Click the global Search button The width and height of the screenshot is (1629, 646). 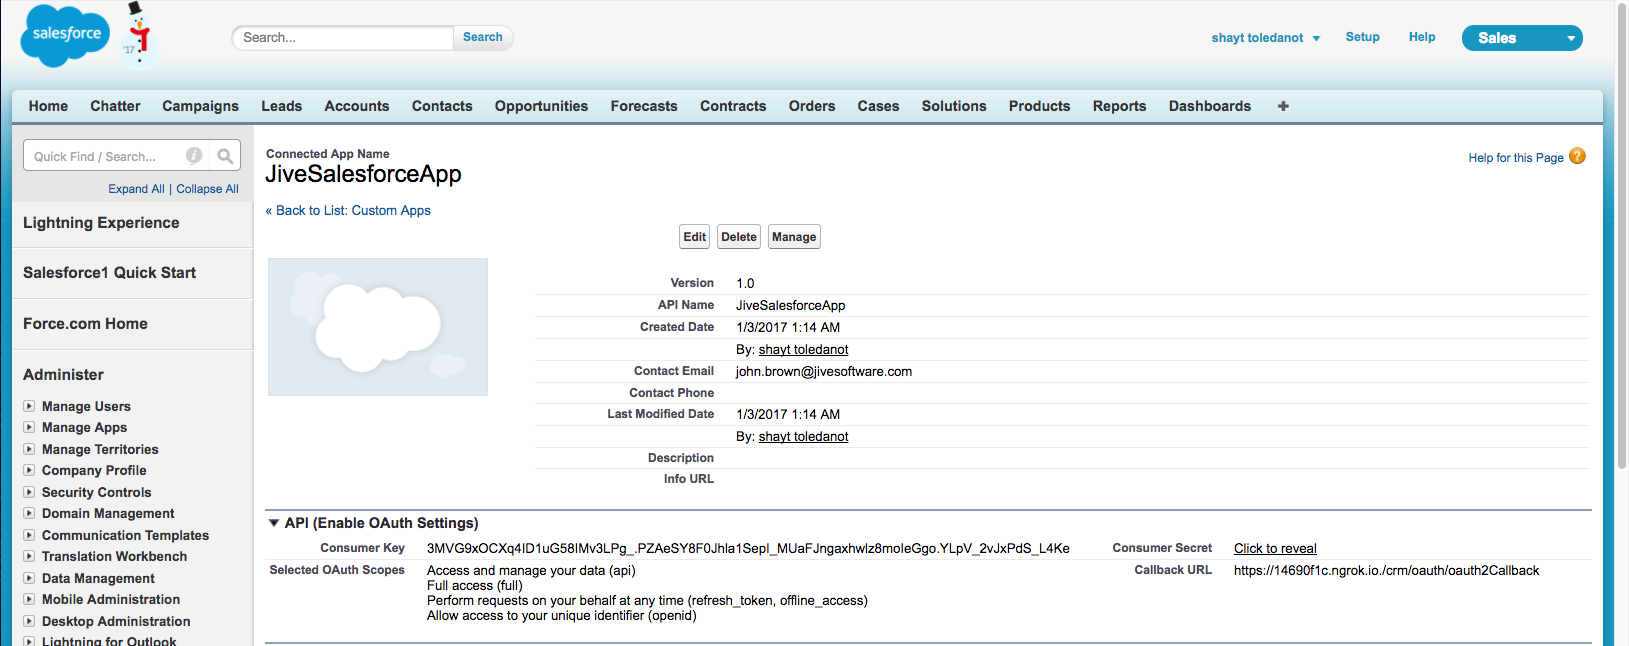[x=483, y=38]
